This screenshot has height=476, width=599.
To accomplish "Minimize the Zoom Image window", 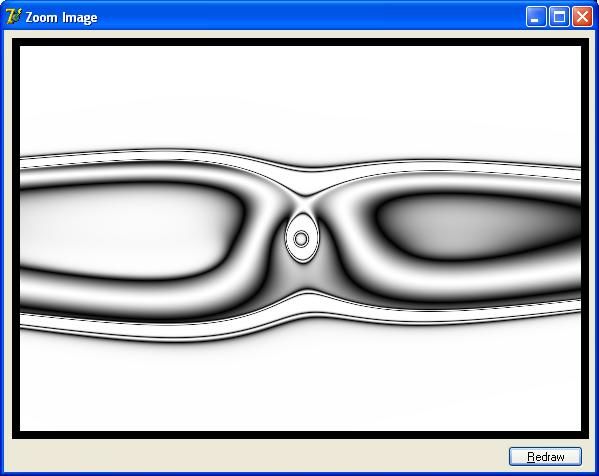I will click(x=536, y=17).
